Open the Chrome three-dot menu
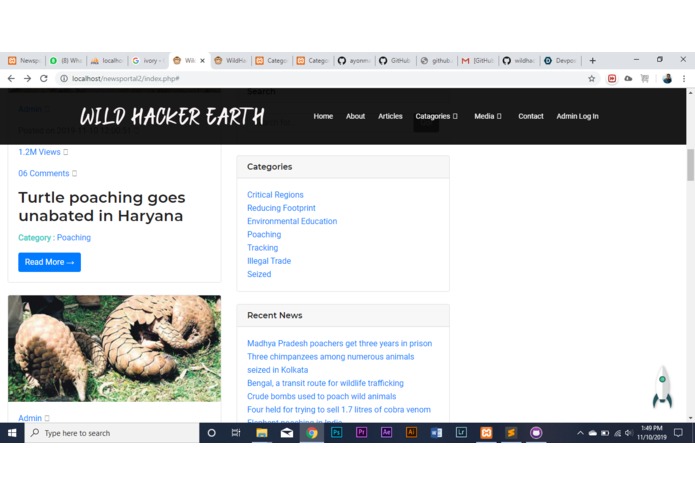This screenshot has height=494, width=695. pyautogui.click(x=684, y=78)
